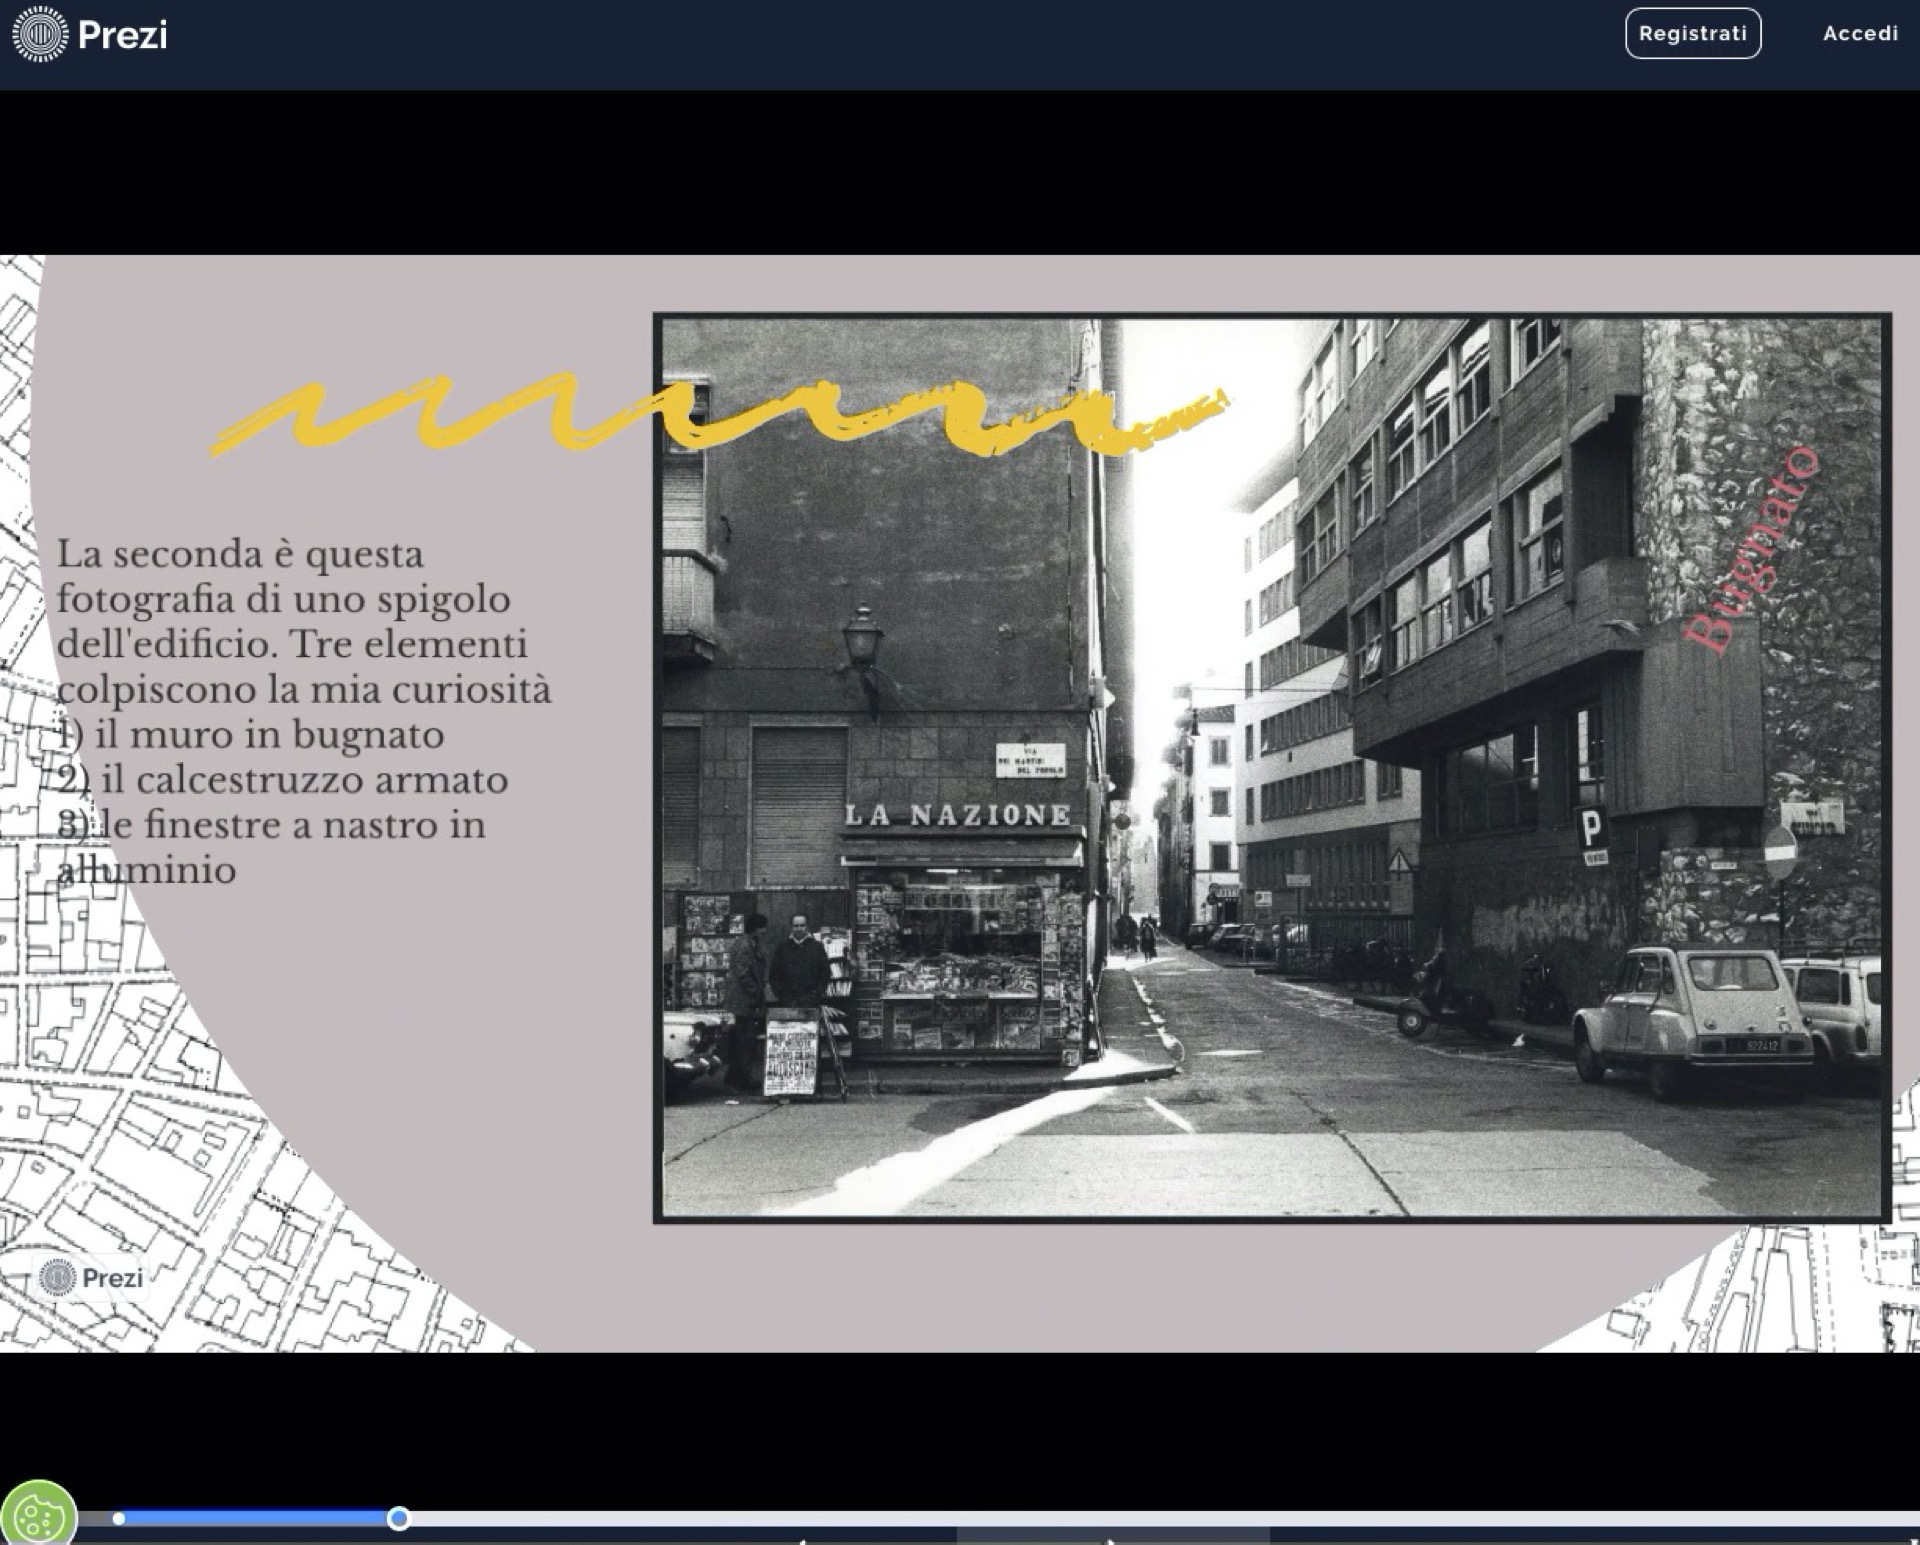Image resolution: width=1920 pixels, height=1545 pixels.
Task: Click the text line 'il calcestruzzo armato'
Action: [x=304, y=779]
